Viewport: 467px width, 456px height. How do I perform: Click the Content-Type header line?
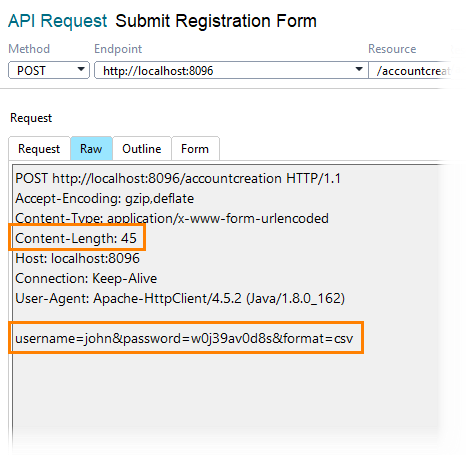pos(172,218)
